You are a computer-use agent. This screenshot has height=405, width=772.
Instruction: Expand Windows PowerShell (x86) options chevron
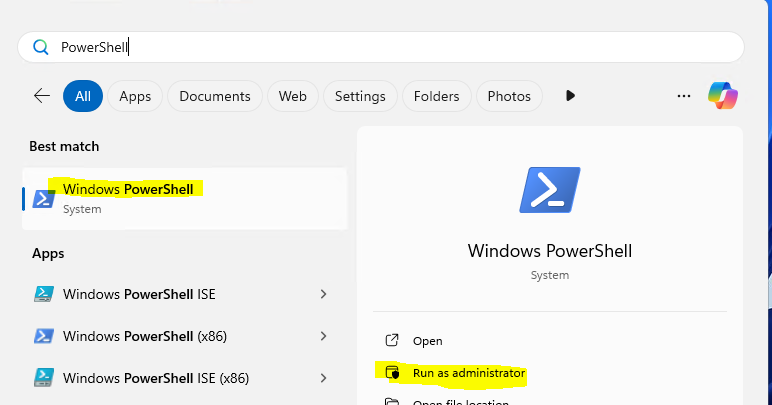click(323, 336)
